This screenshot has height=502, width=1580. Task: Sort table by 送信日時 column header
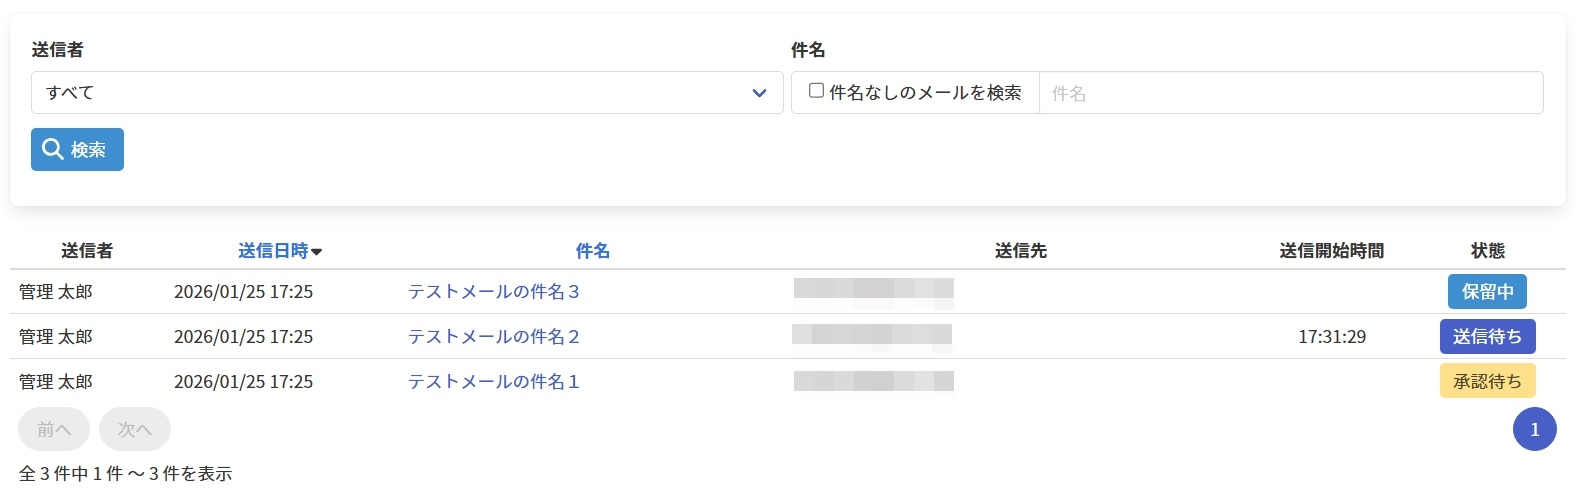pyautogui.click(x=273, y=251)
